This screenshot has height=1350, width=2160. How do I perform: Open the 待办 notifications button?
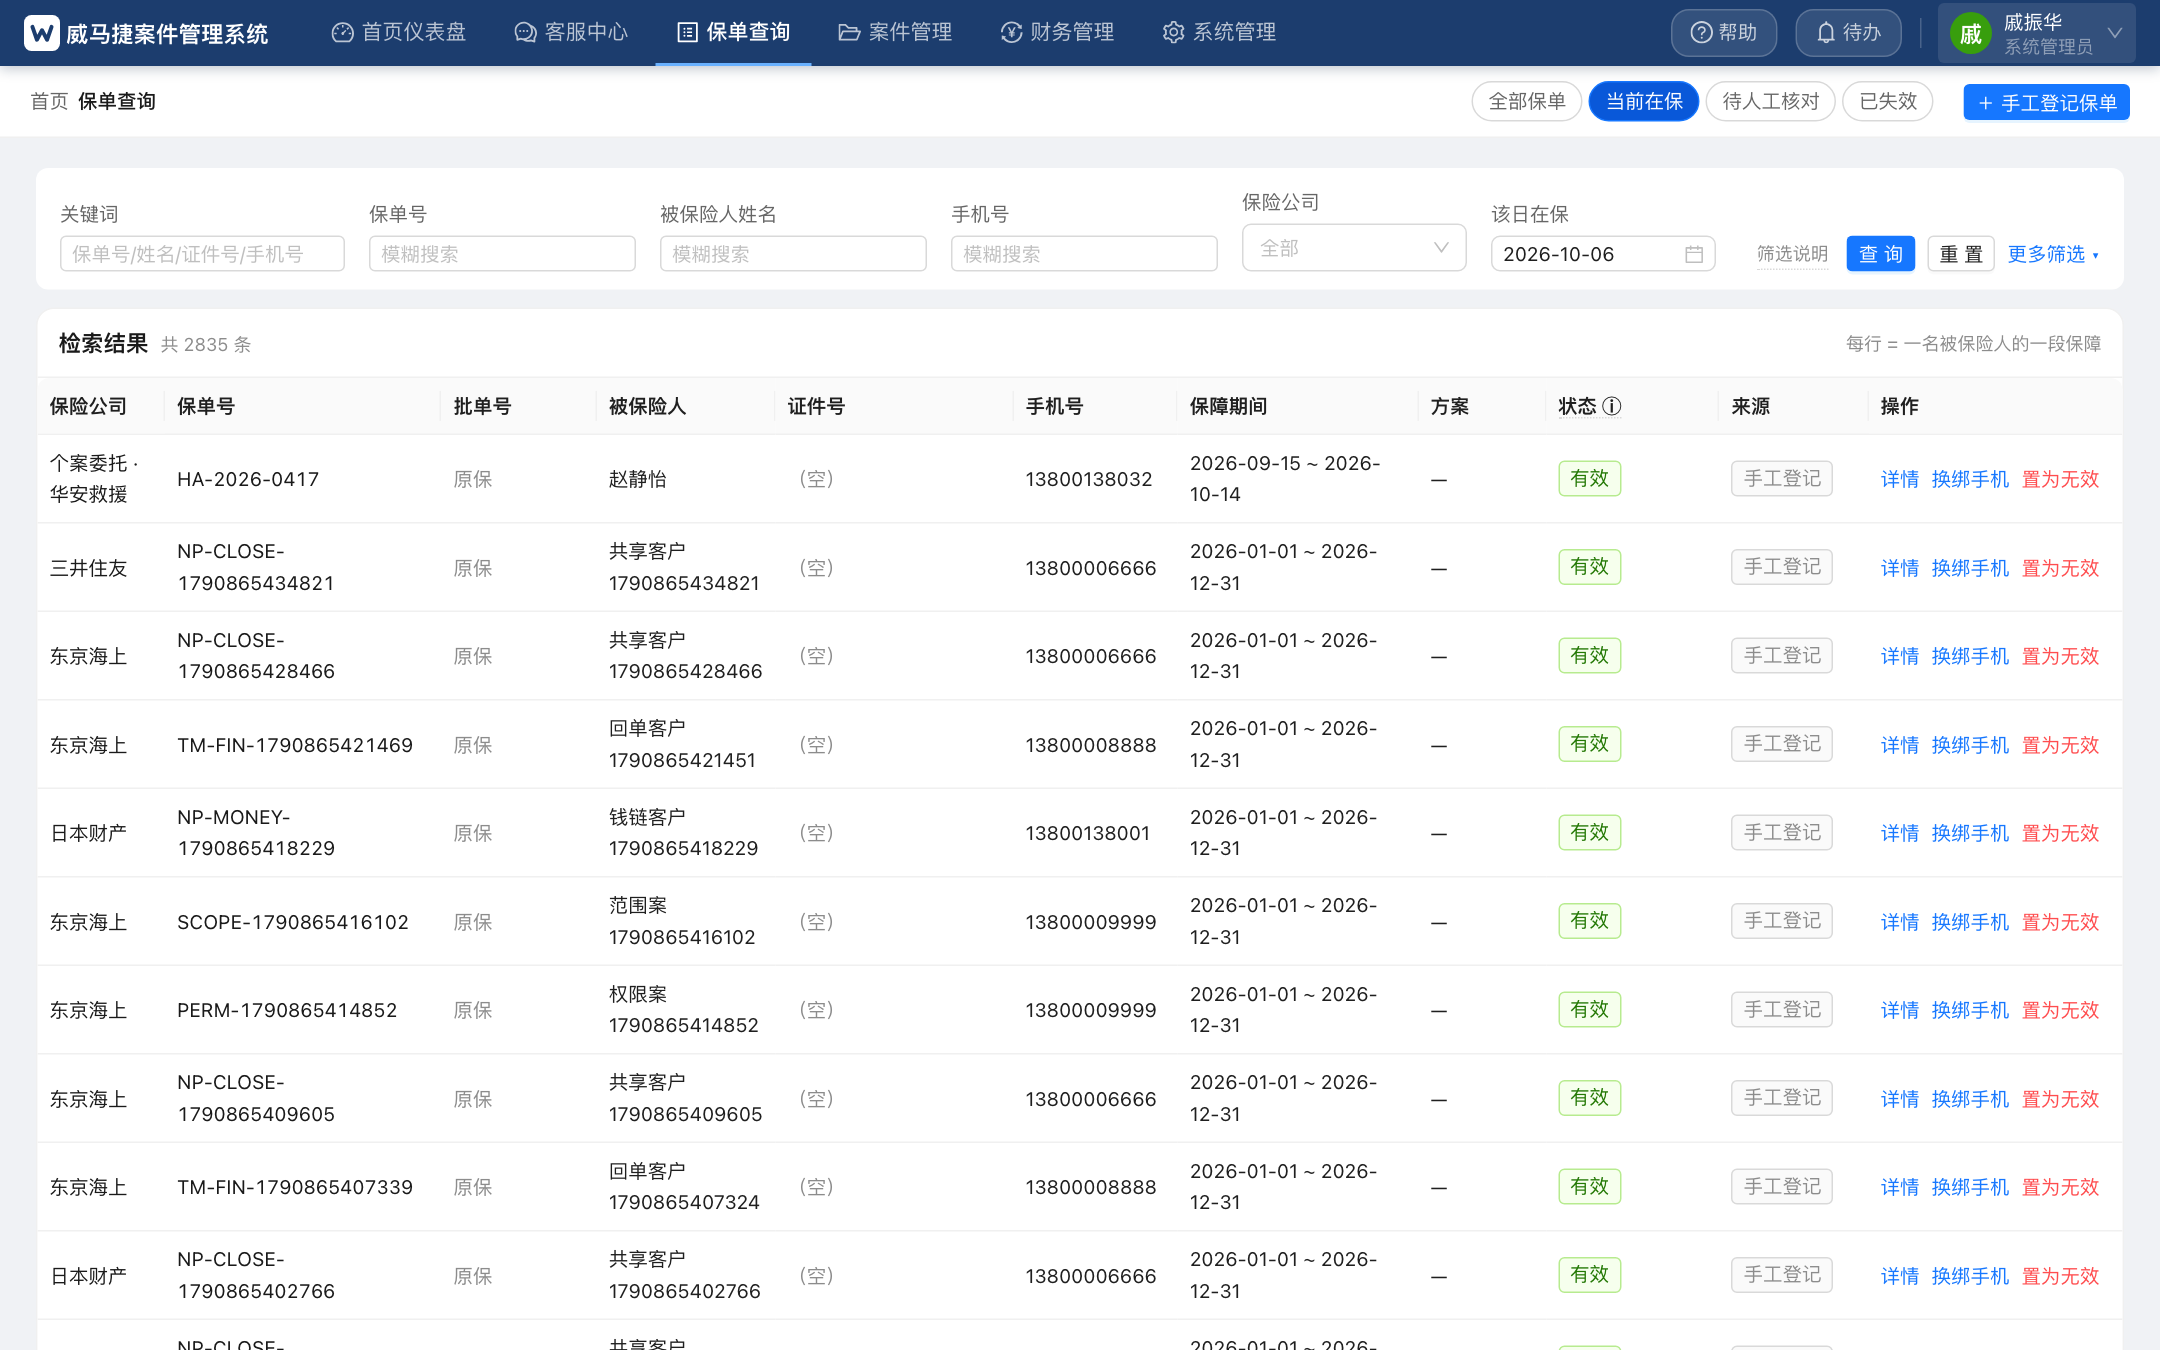coord(1848,33)
